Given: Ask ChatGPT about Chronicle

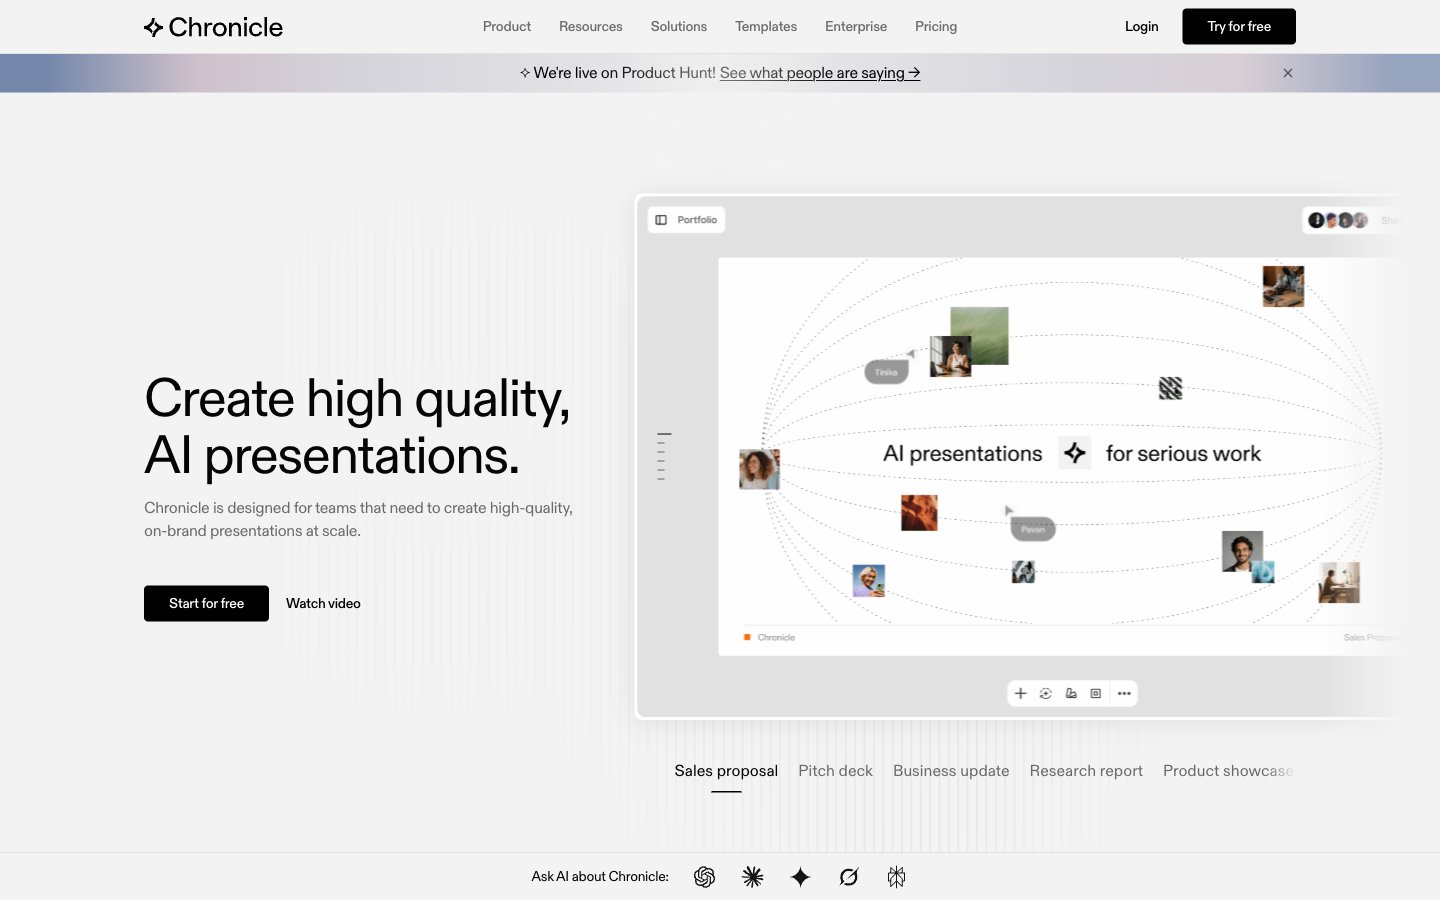Looking at the screenshot, I should [x=705, y=877].
